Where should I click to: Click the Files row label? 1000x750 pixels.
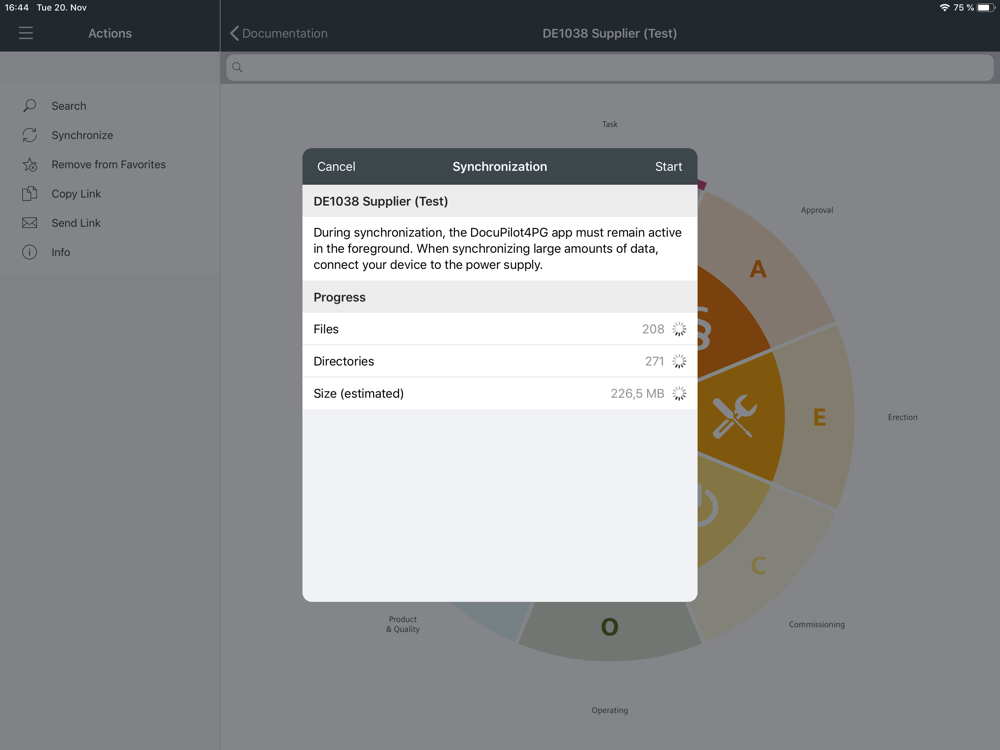point(326,329)
